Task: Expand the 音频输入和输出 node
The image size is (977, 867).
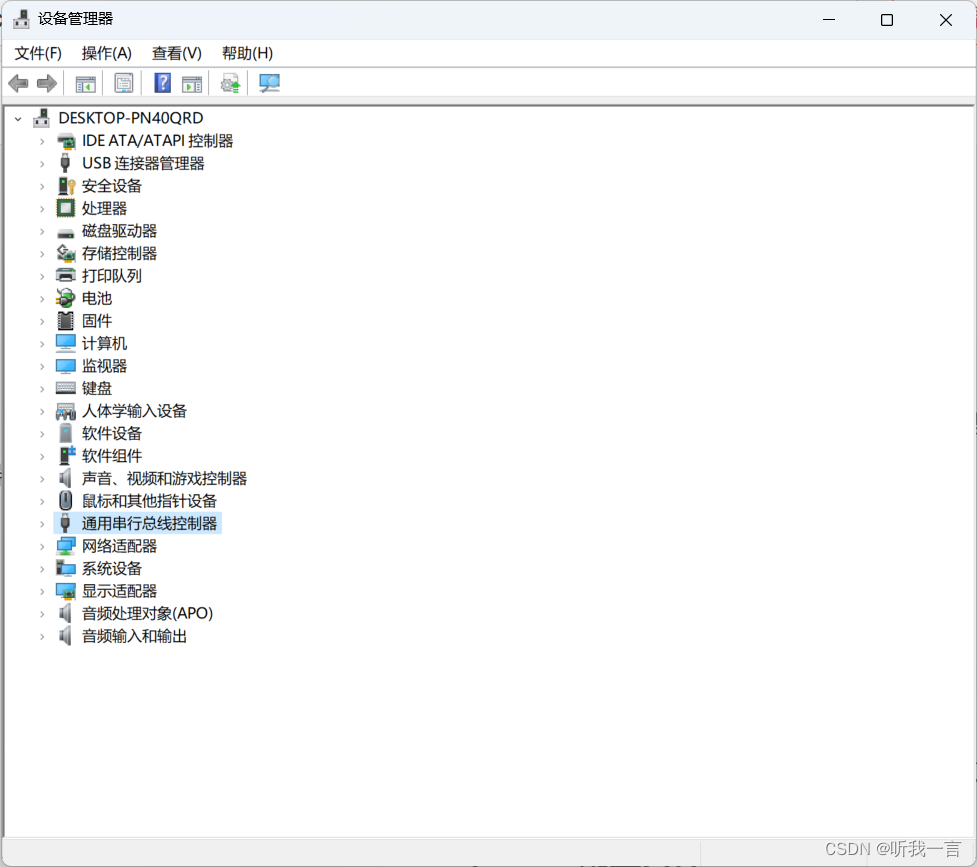Action: [x=42, y=636]
